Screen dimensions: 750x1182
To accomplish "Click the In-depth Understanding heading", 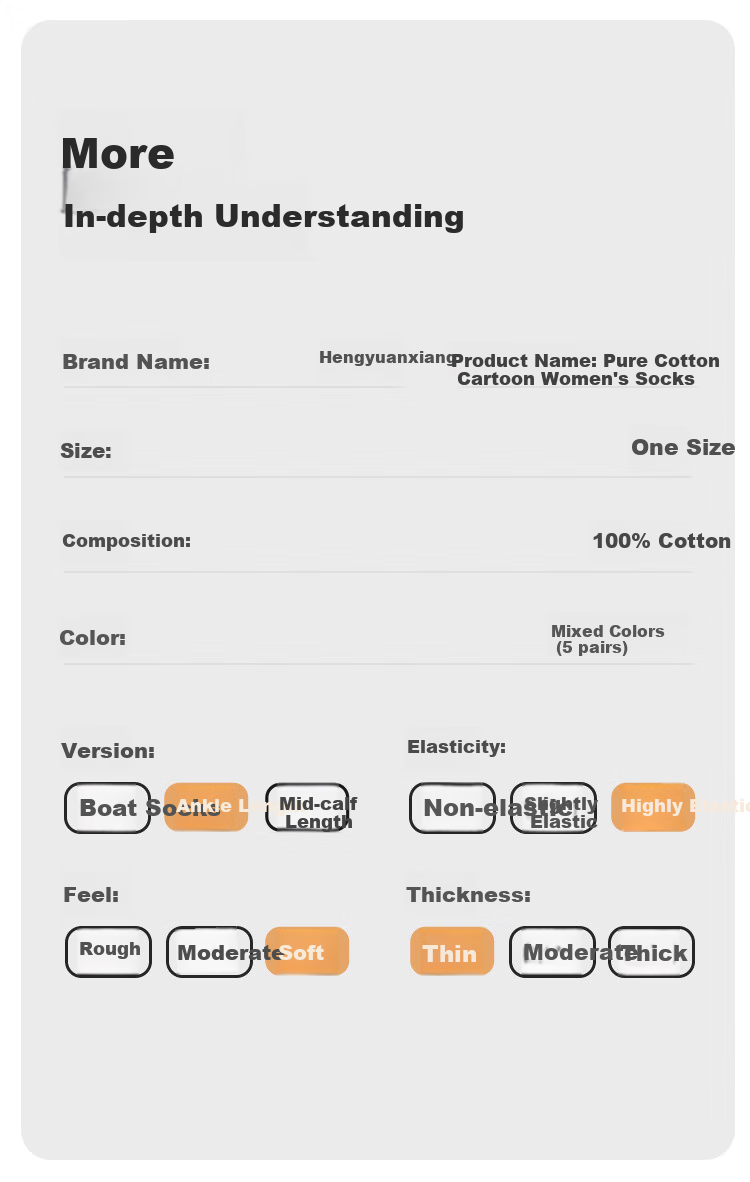I will (264, 216).
